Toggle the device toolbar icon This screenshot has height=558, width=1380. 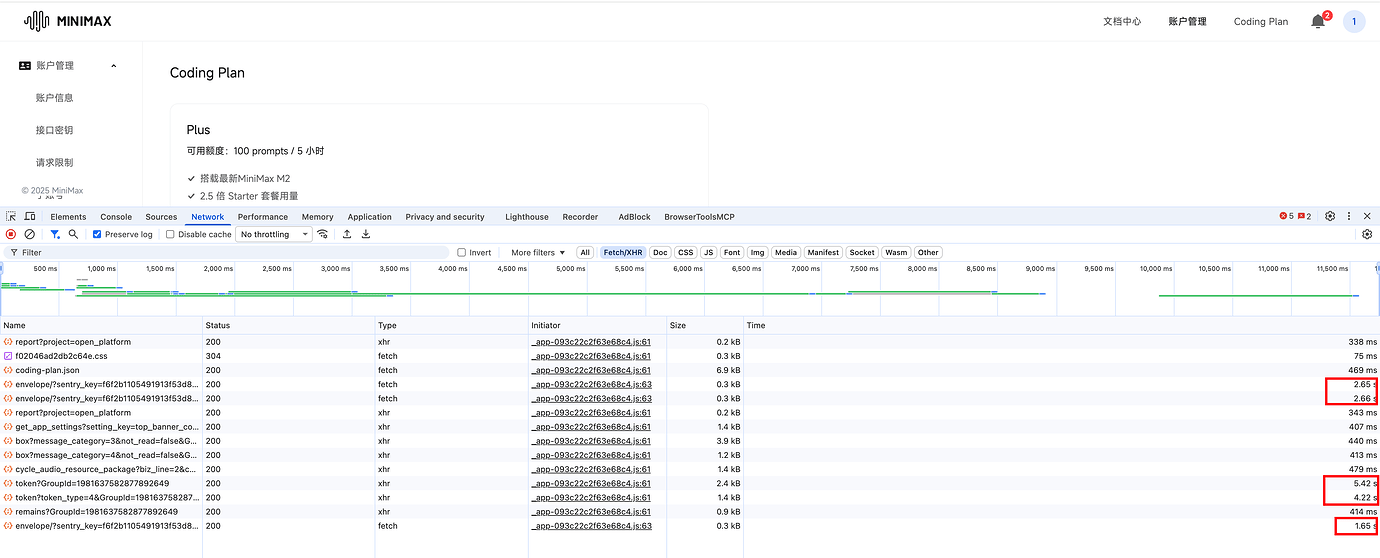(x=30, y=216)
